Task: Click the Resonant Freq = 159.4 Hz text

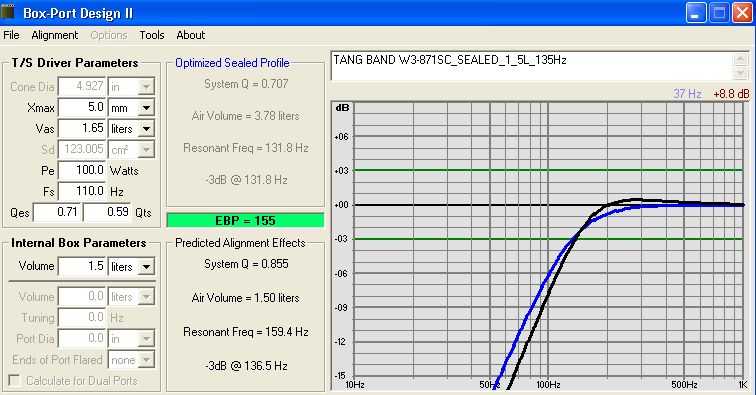Action: [245, 332]
